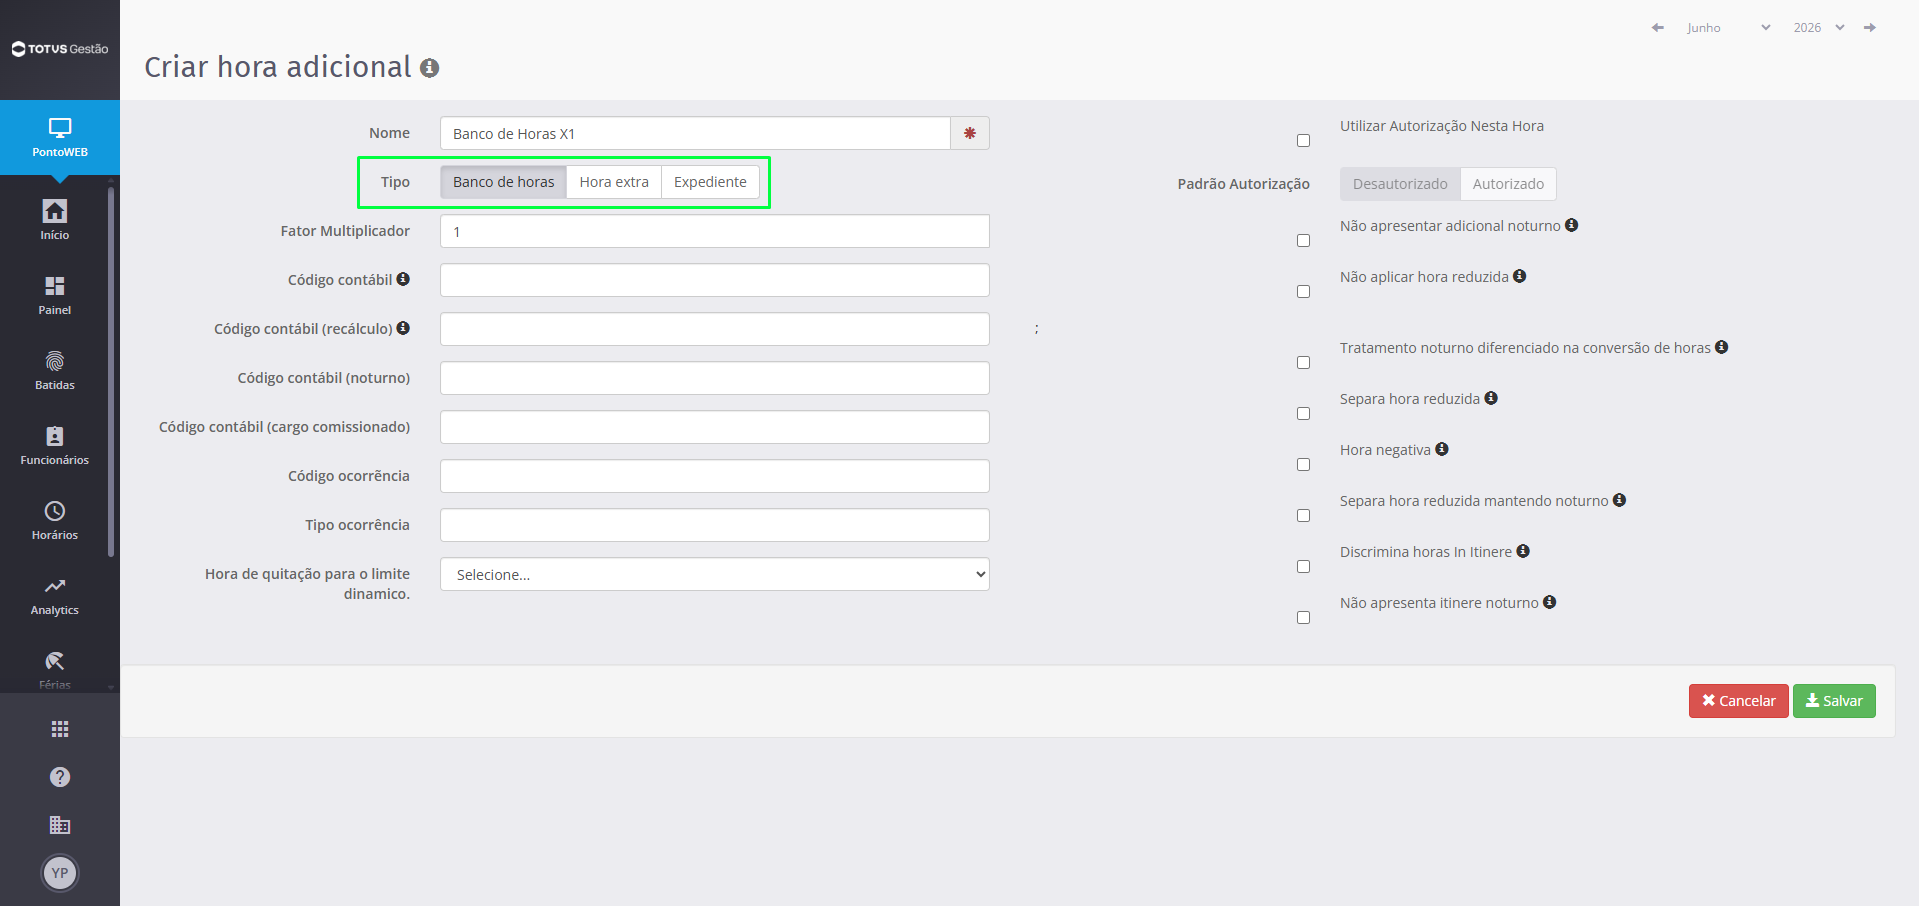This screenshot has height=906, width=1919.
Task: Click info icon for Separa hora reduzida
Action: point(1491,398)
